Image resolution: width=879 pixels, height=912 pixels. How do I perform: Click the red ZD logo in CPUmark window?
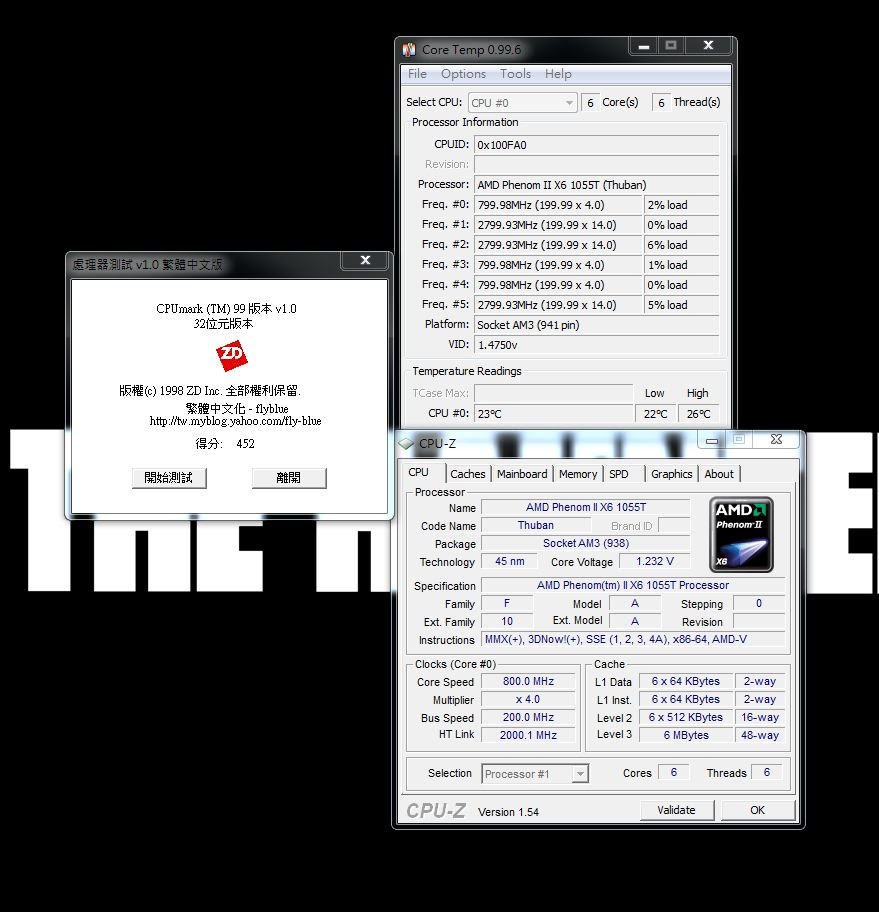(x=232, y=355)
